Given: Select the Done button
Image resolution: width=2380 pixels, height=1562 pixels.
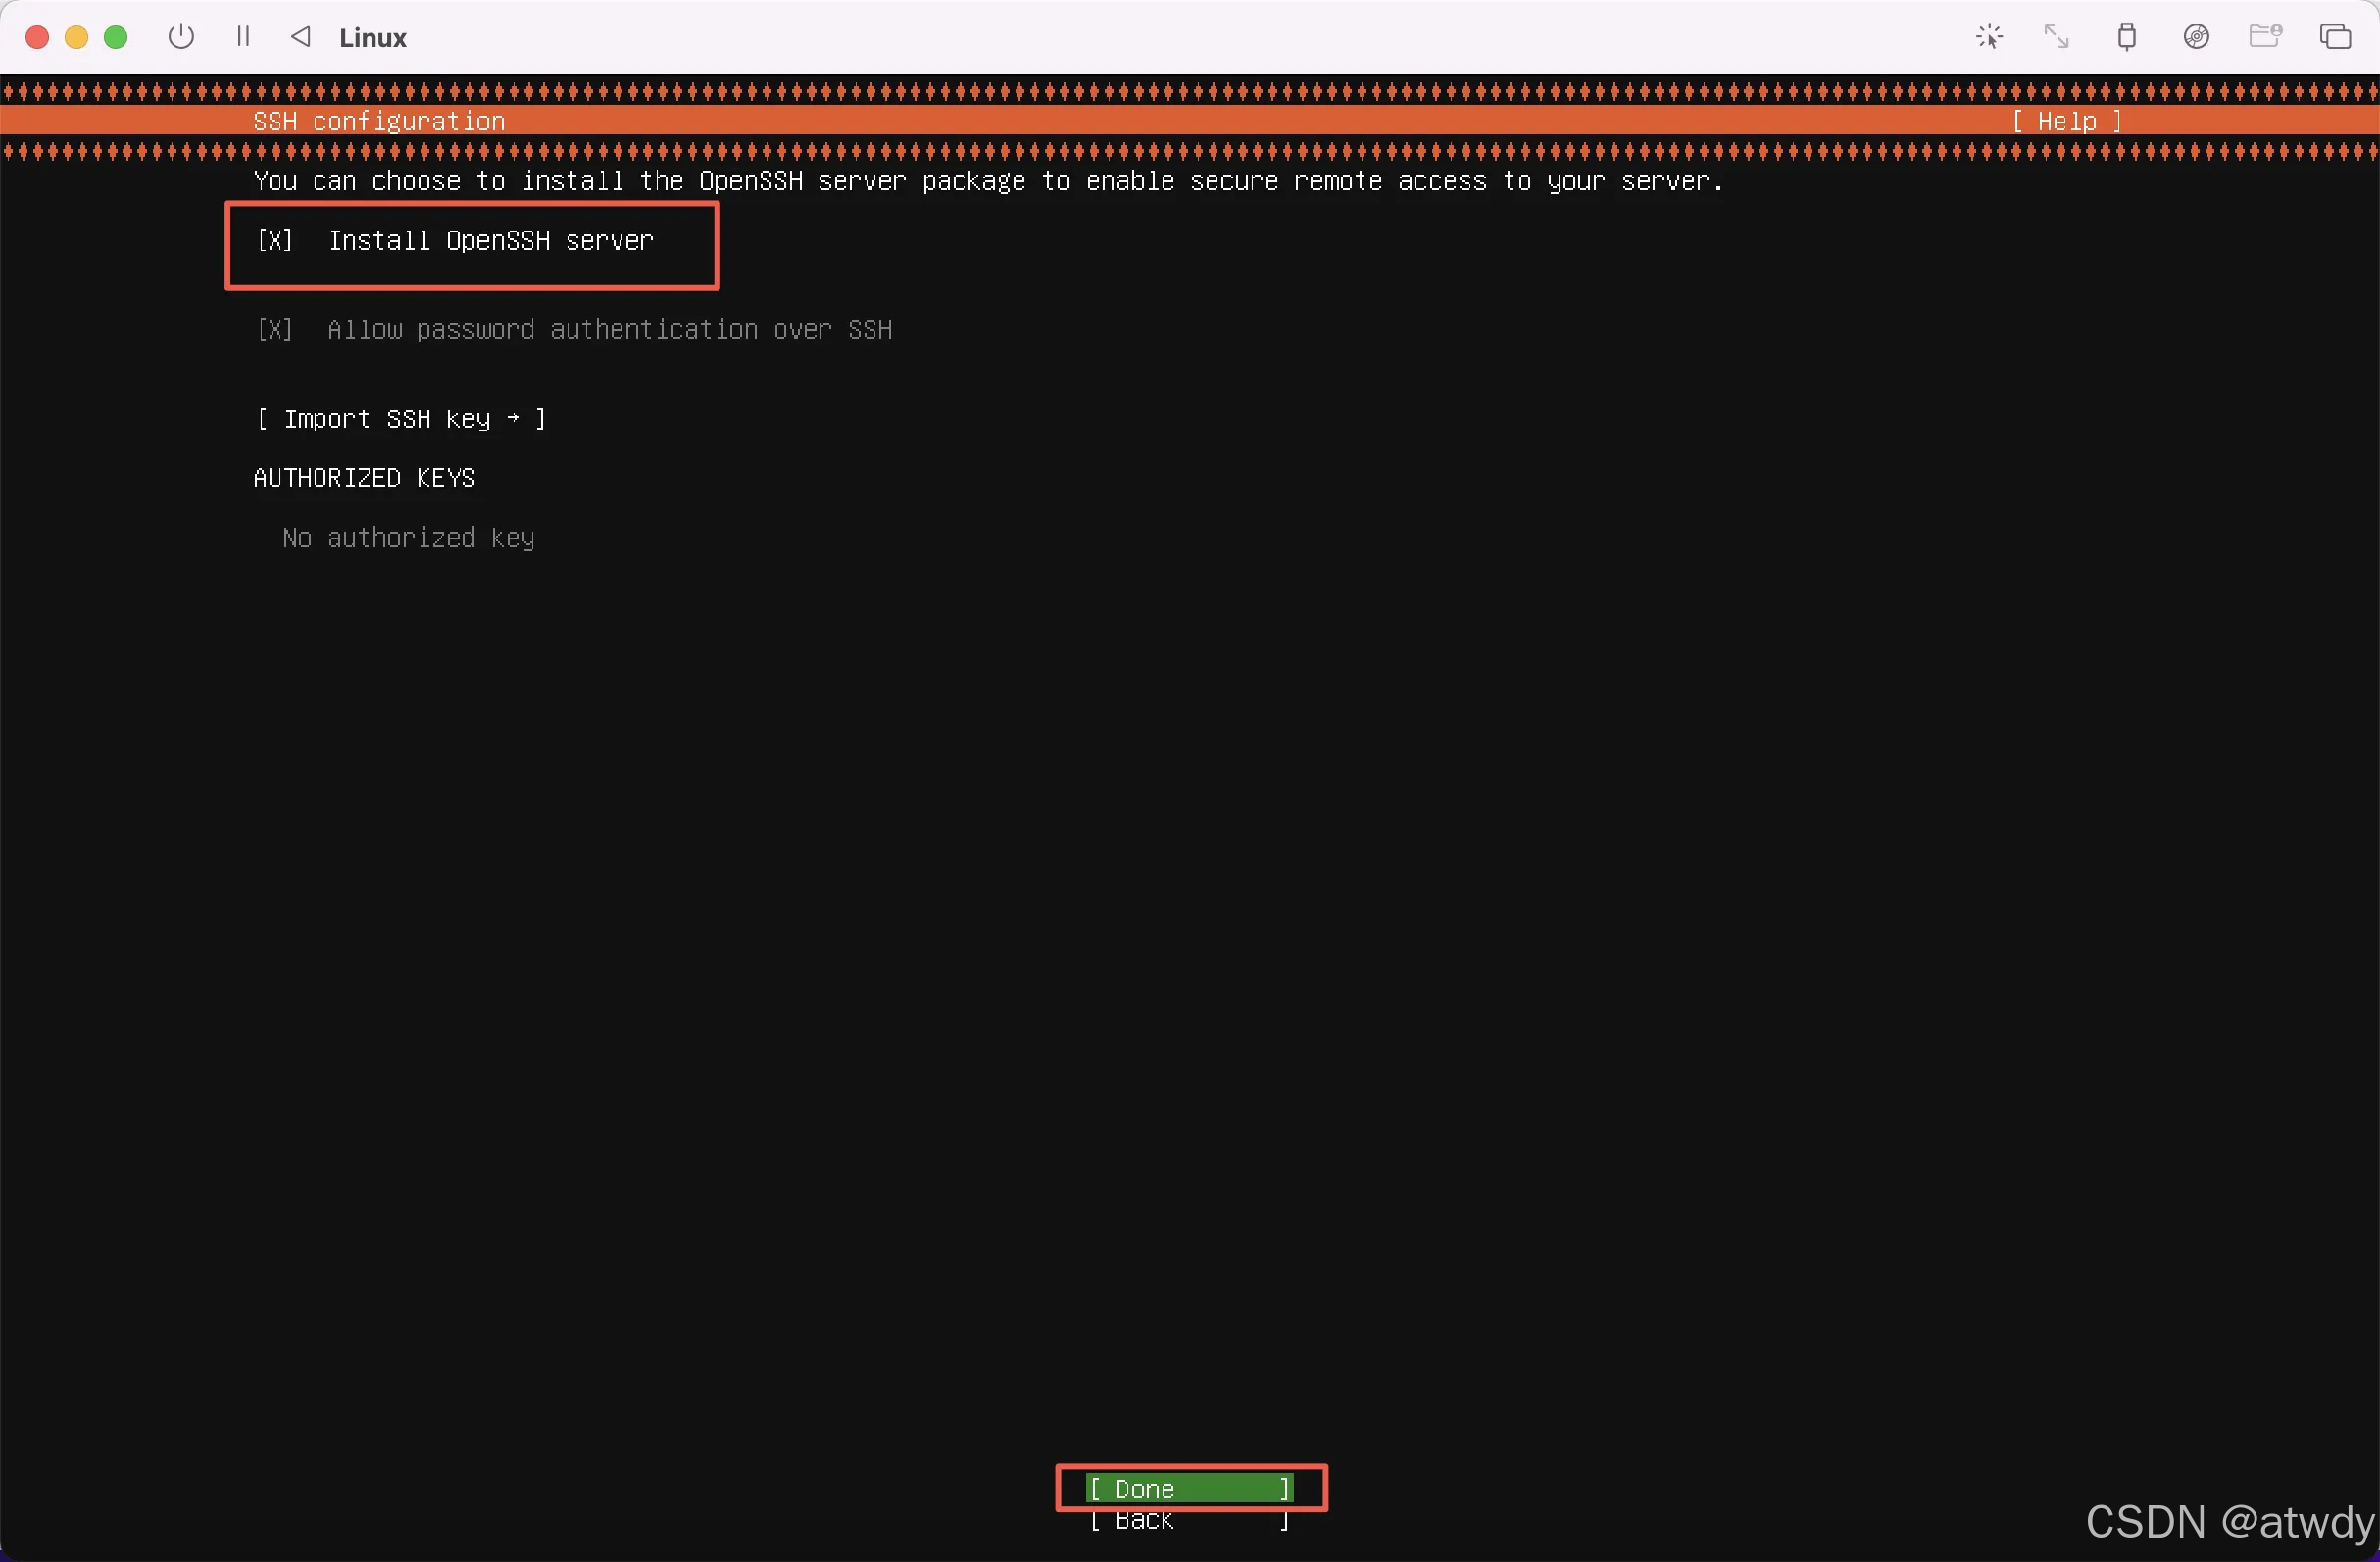Looking at the screenshot, I should [x=1189, y=1489].
